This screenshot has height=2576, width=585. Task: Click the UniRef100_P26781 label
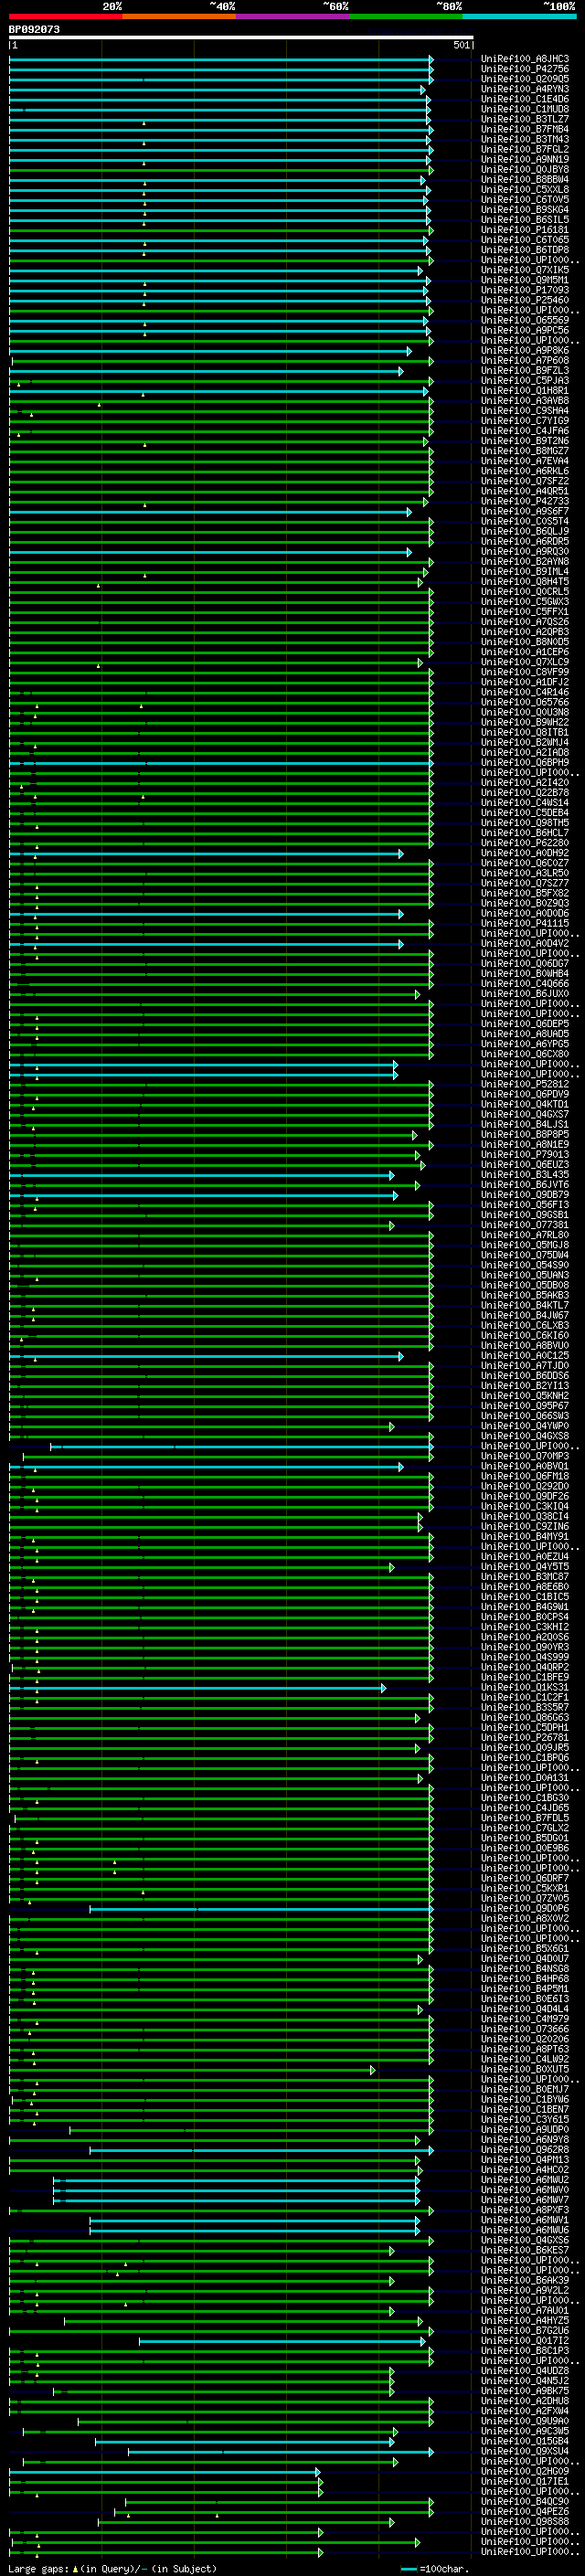525,1737
